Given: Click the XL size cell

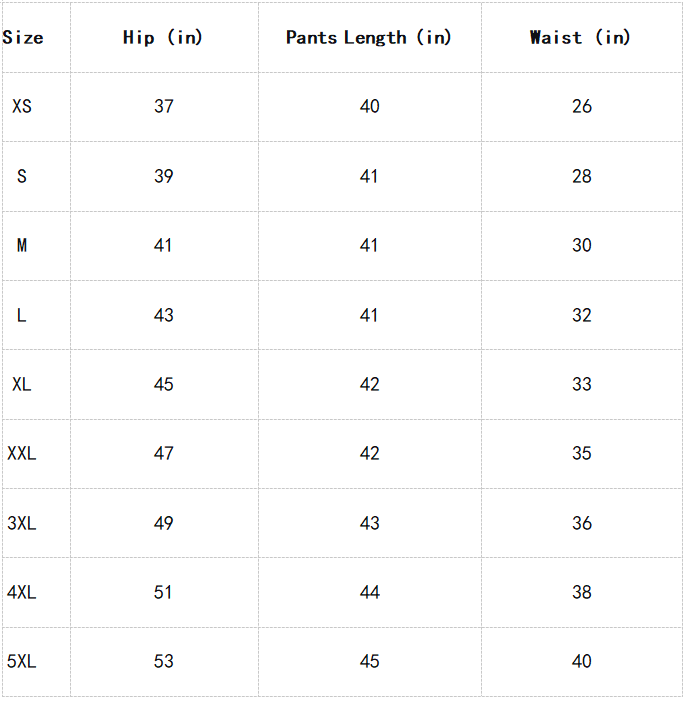Looking at the screenshot, I should pyautogui.click(x=22, y=384).
